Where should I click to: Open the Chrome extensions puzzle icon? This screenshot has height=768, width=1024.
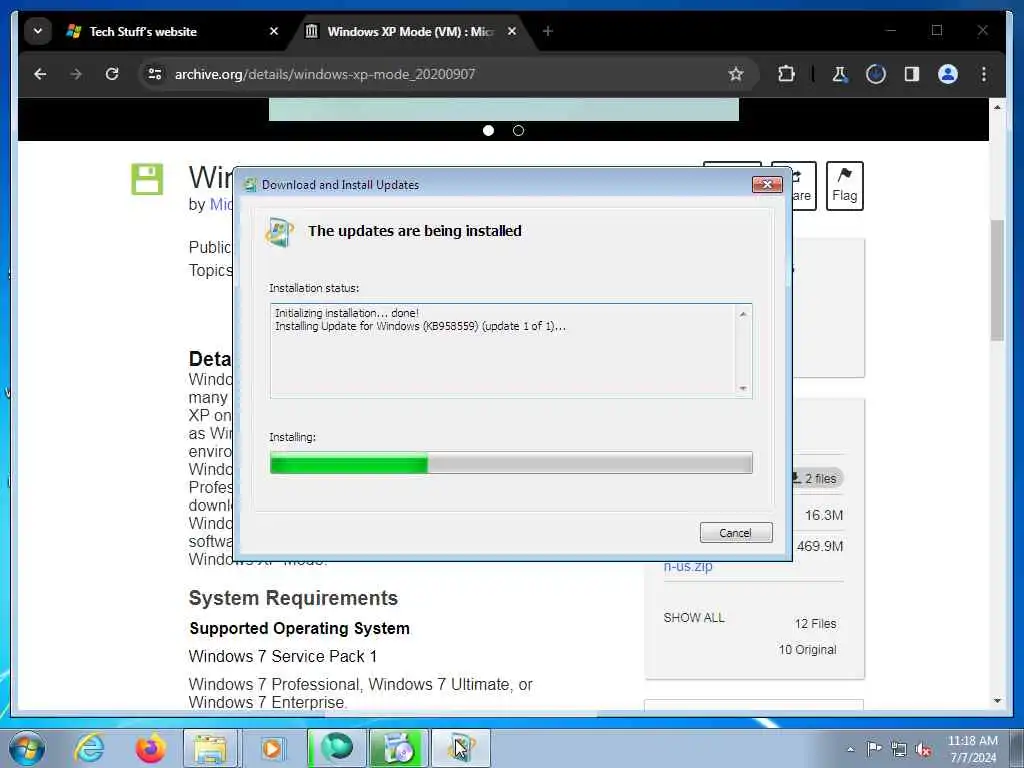coord(786,74)
